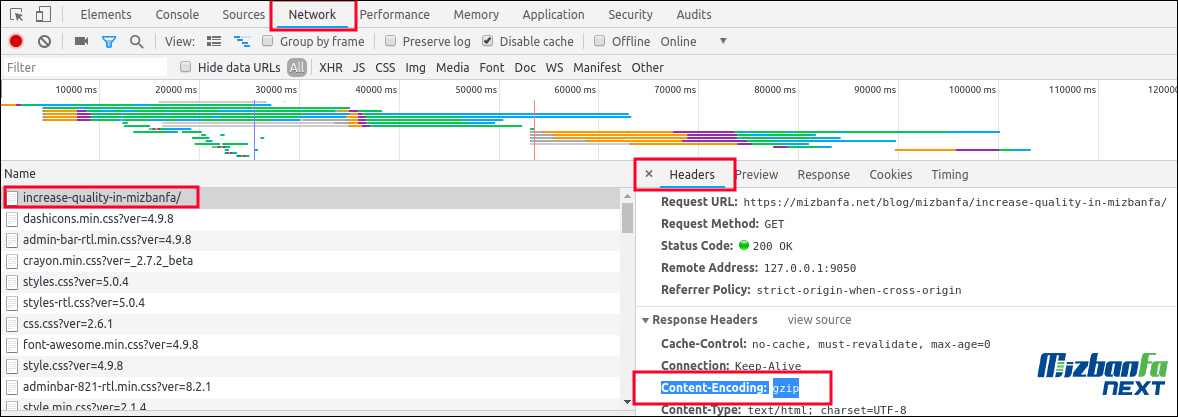Filter requests by Manifest
This screenshot has width=1178, height=417.
[x=597, y=68]
